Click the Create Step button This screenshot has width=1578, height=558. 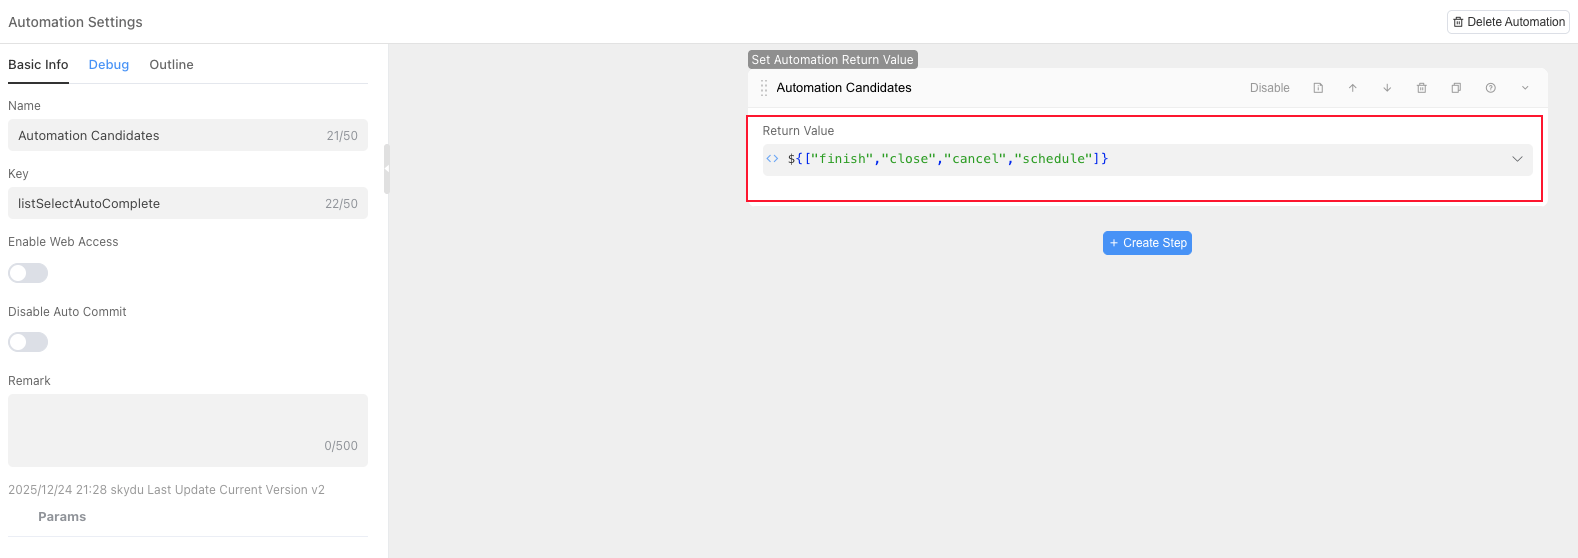pos(1147,243)
